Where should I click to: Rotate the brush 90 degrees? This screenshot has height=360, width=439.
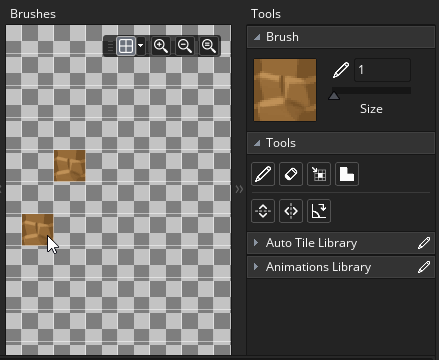319,211
